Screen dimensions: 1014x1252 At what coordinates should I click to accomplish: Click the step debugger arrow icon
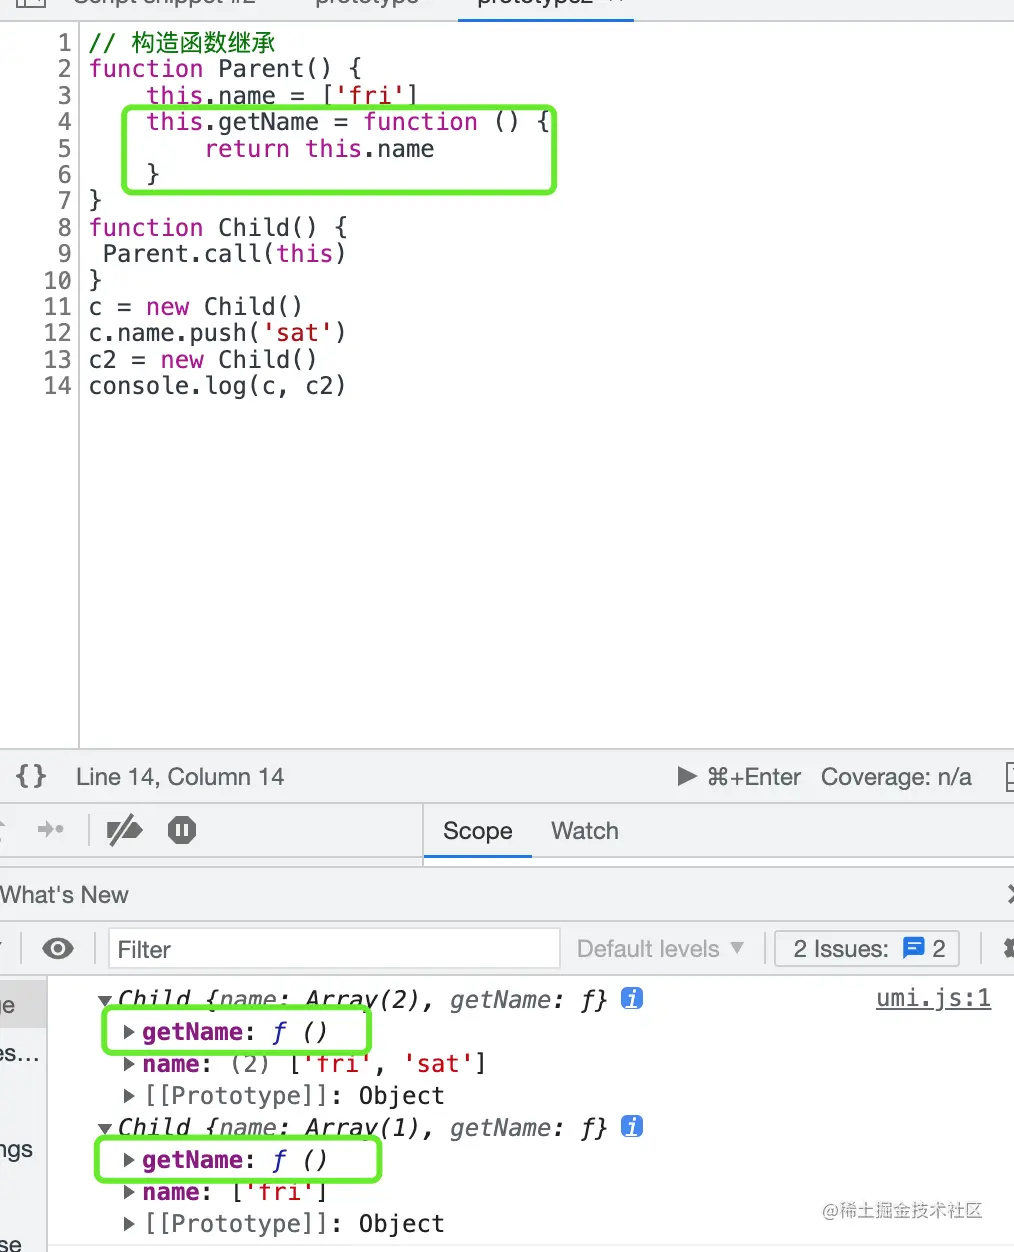point(50,829)
